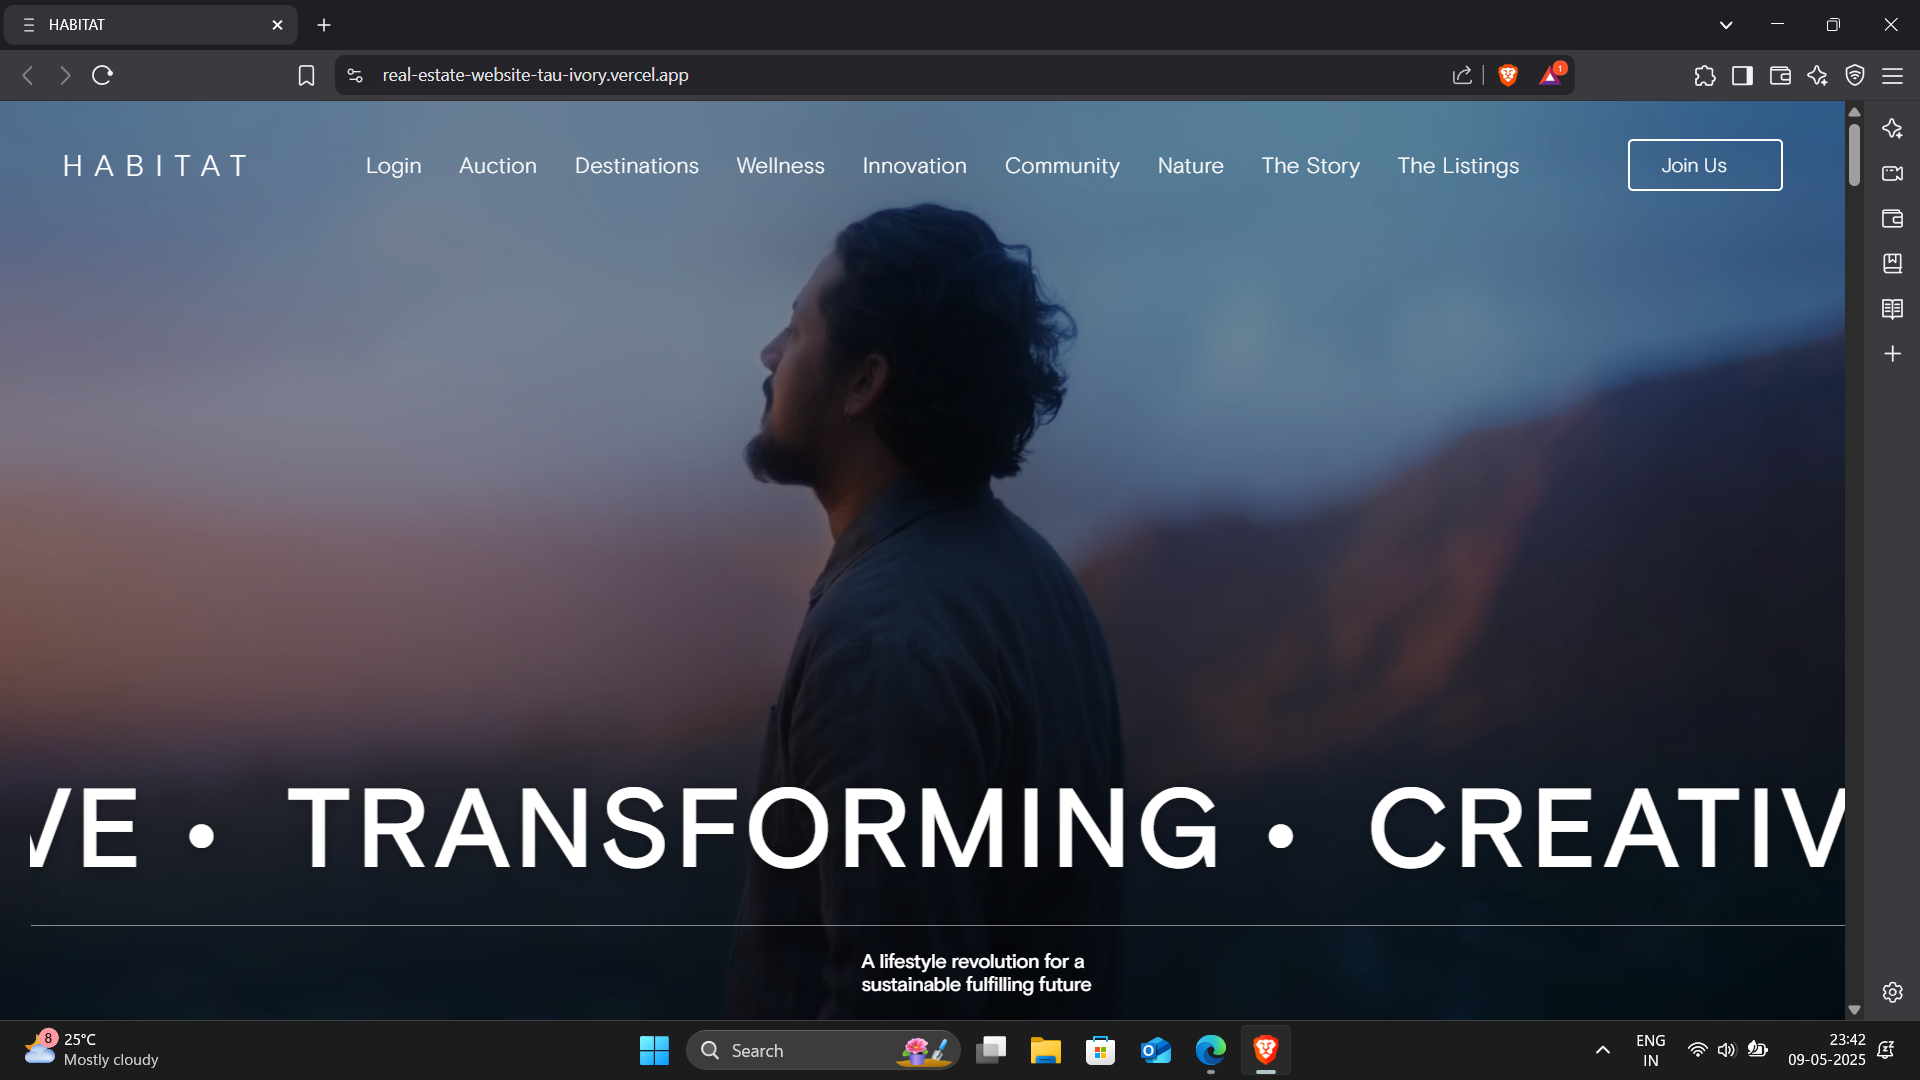Click the page vertical scrollbar thumb
The height and width of the screenshot is (1080, 1920).
[1854, 155]
